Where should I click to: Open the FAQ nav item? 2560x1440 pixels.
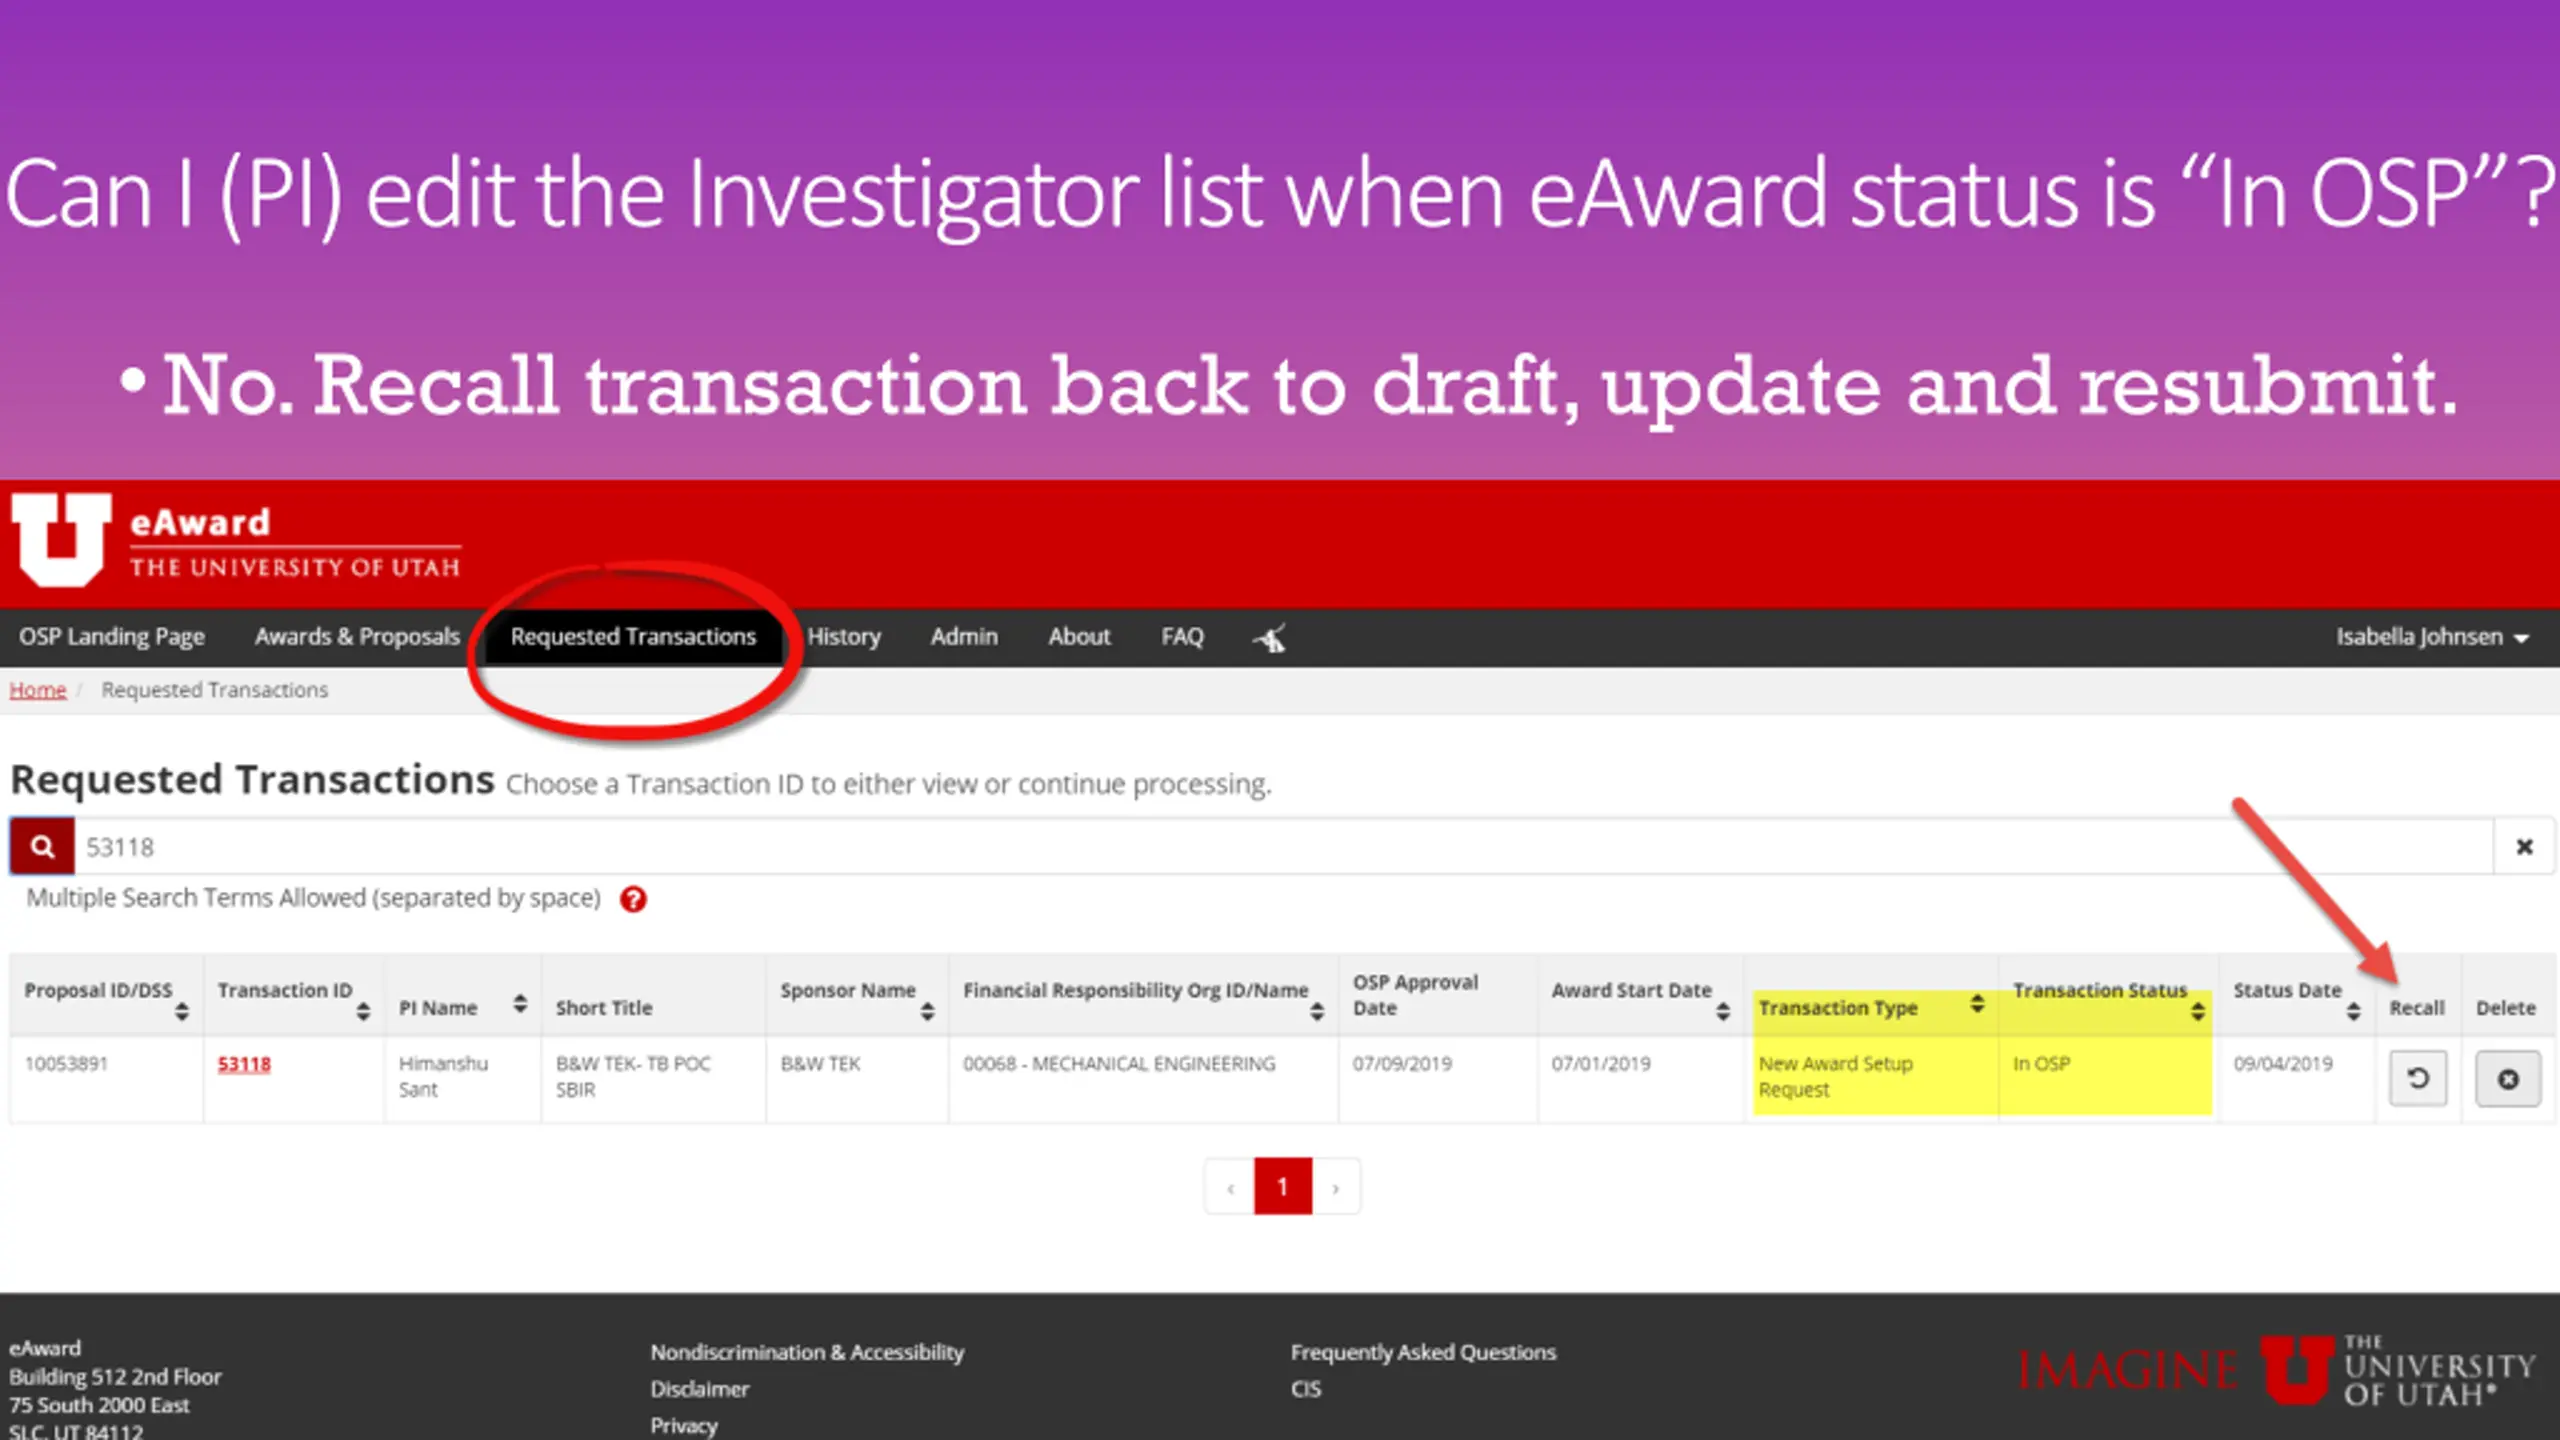1182,637
